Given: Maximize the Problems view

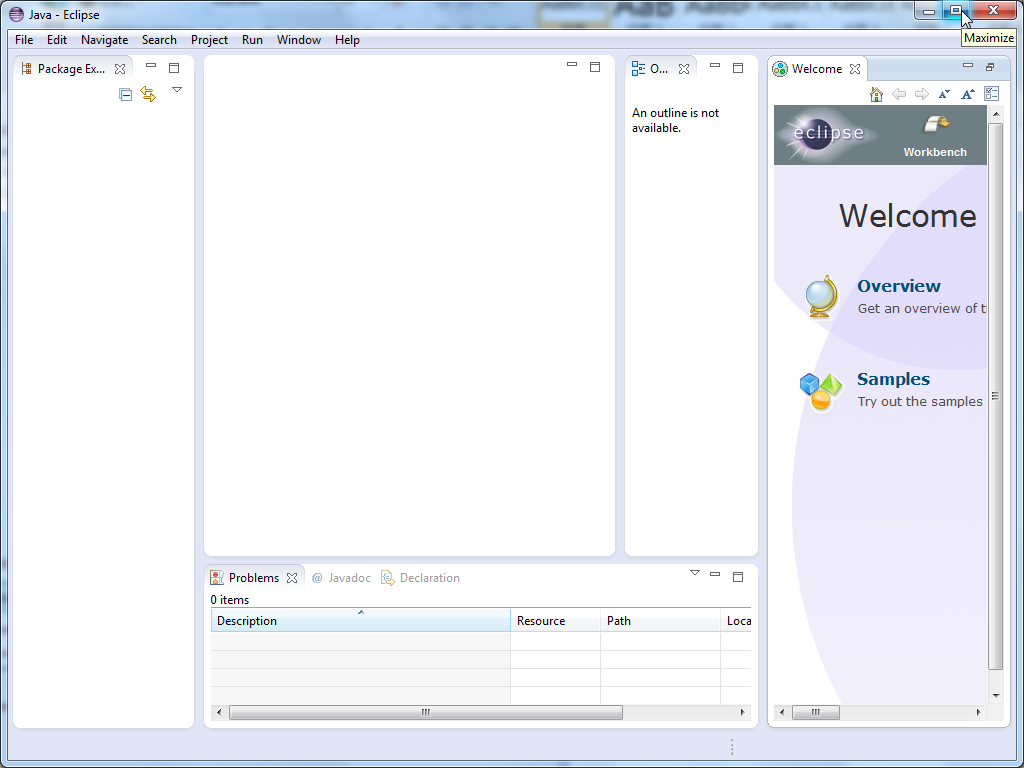Looking at the screenshot, I should 738,577.
